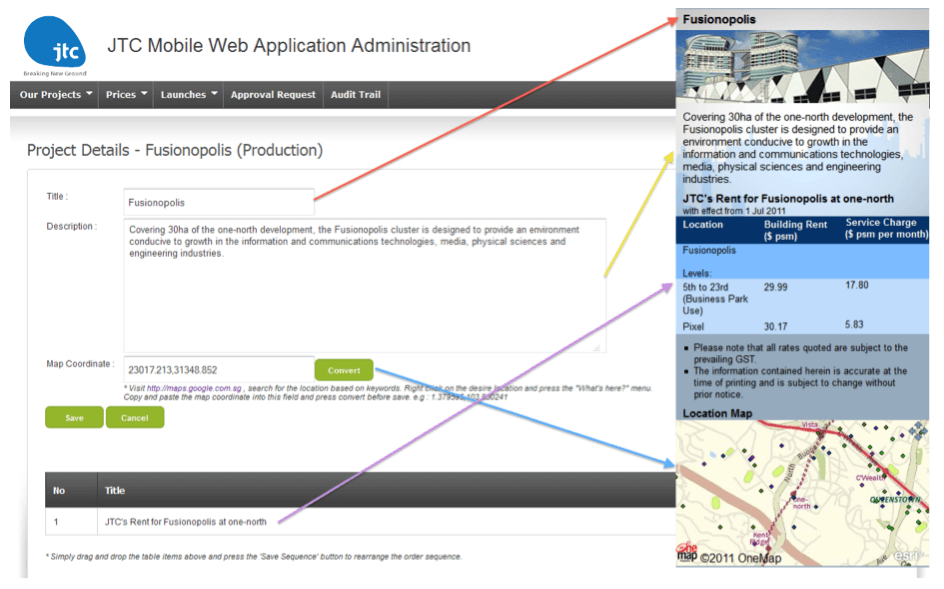Click the green Convert button

point(344,370)
